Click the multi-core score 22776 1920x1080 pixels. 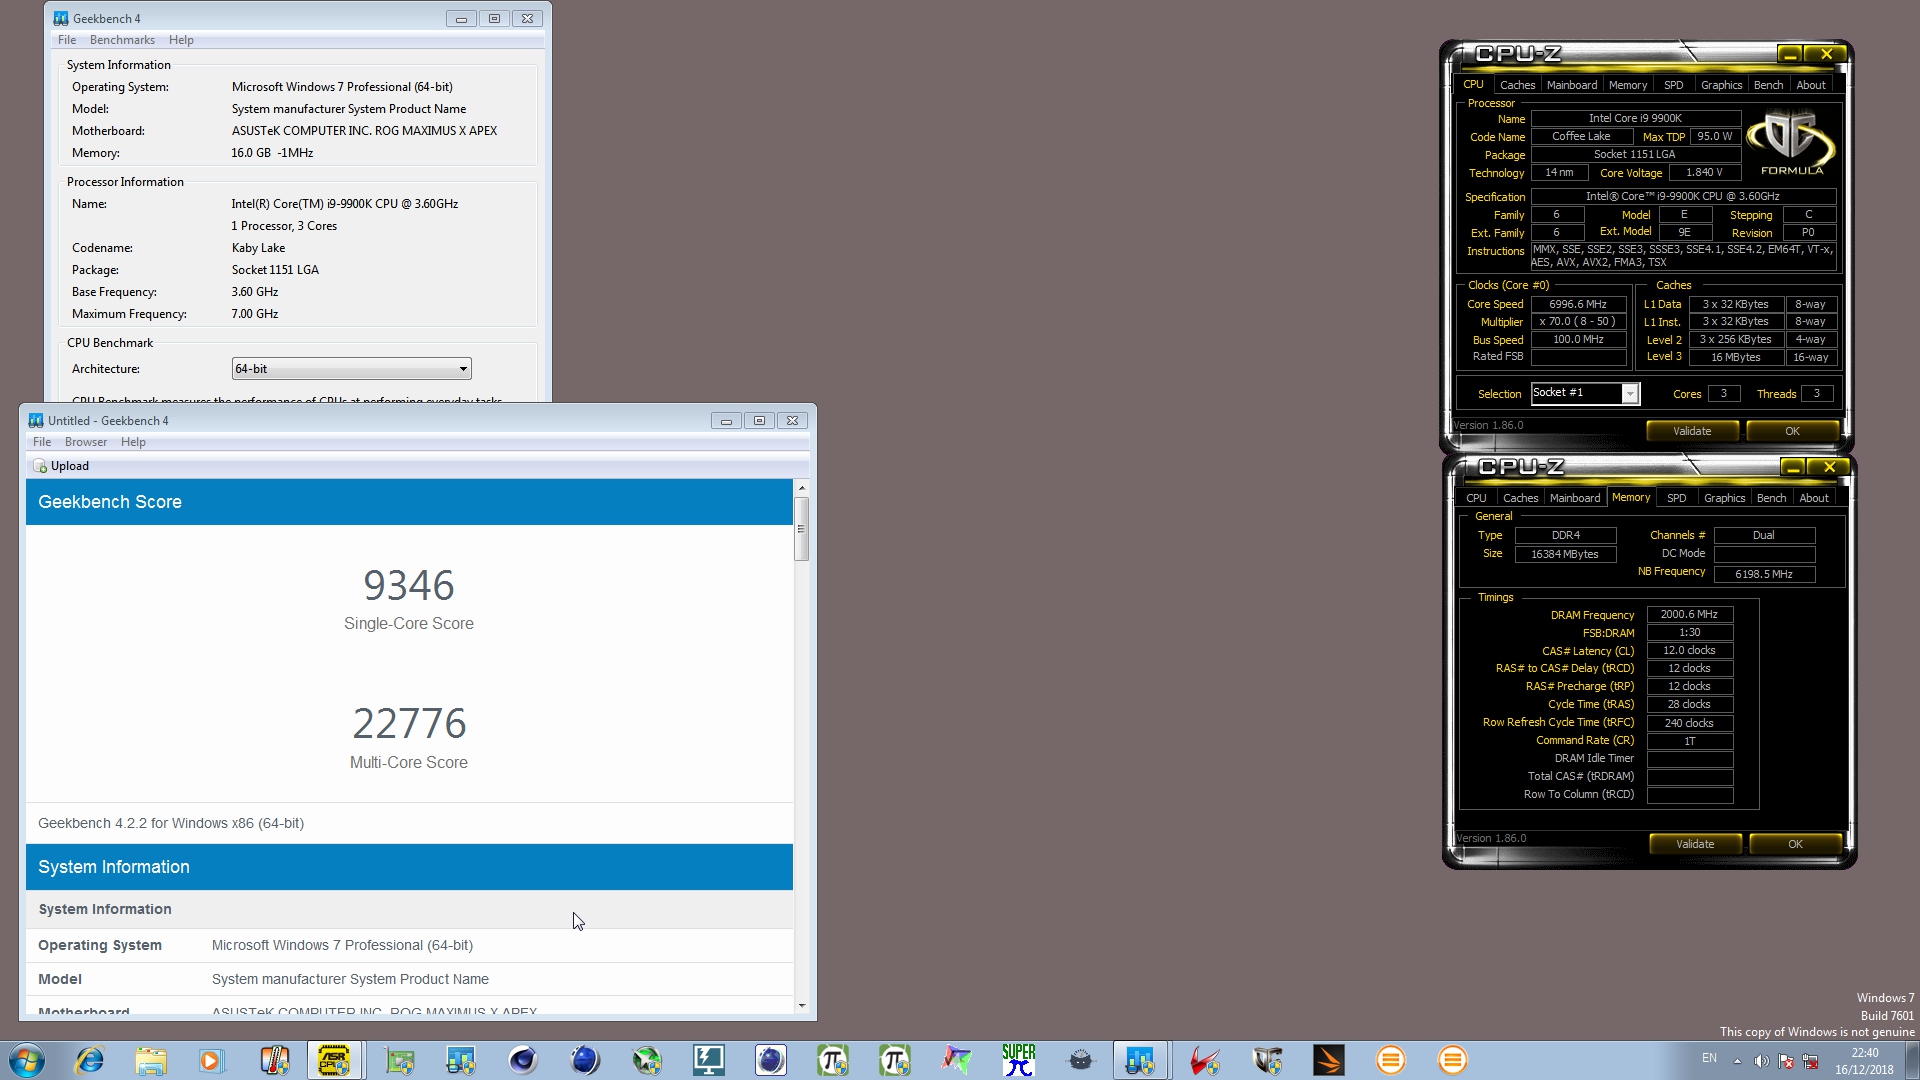coord(409,724)
